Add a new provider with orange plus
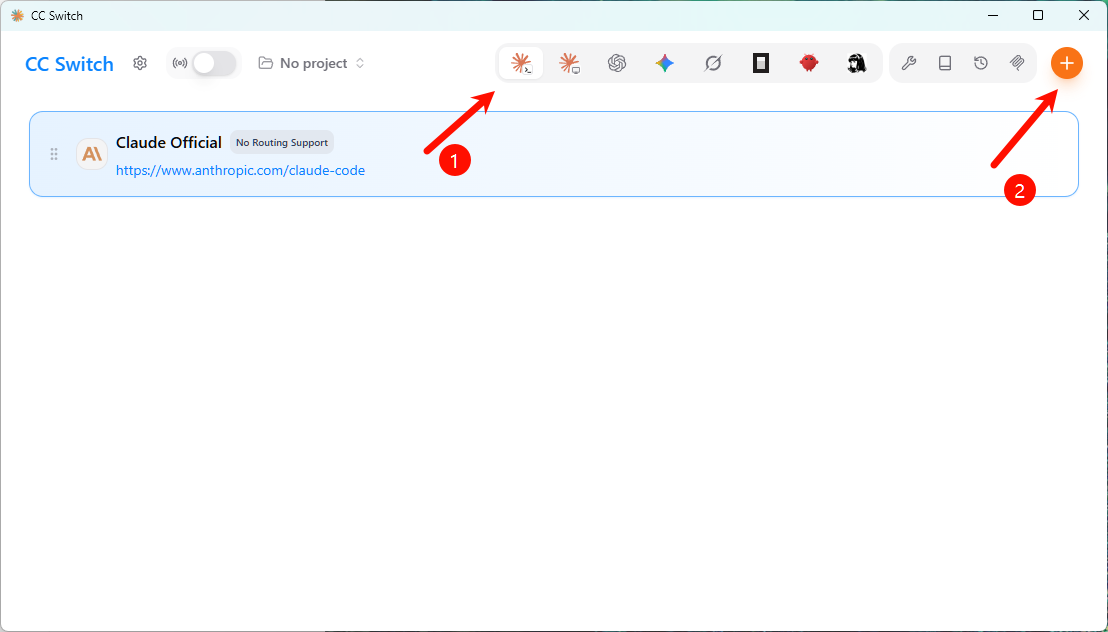Image resolution: width=1108 pixels, height=632 pixels. (1067, 64)
